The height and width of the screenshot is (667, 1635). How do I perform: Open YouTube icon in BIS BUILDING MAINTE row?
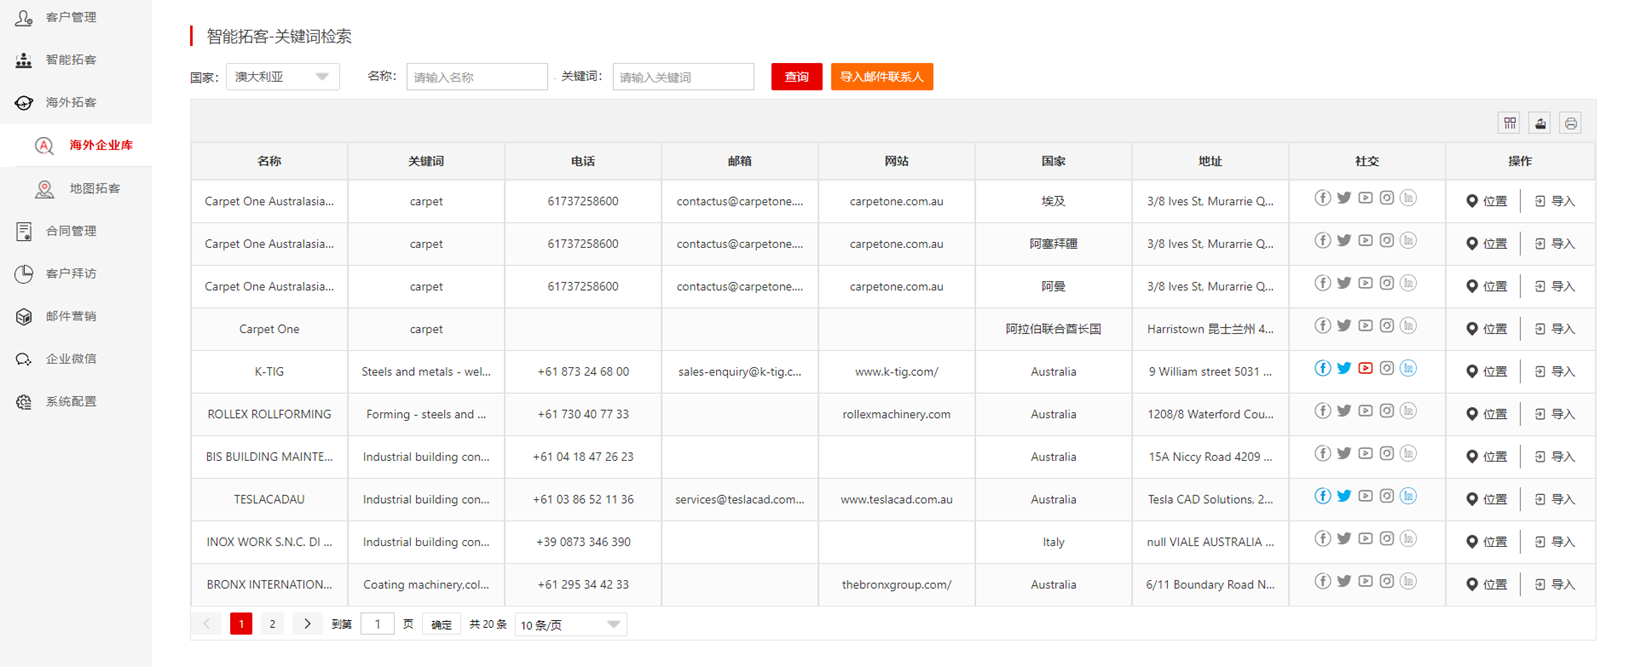[1365, 454]
